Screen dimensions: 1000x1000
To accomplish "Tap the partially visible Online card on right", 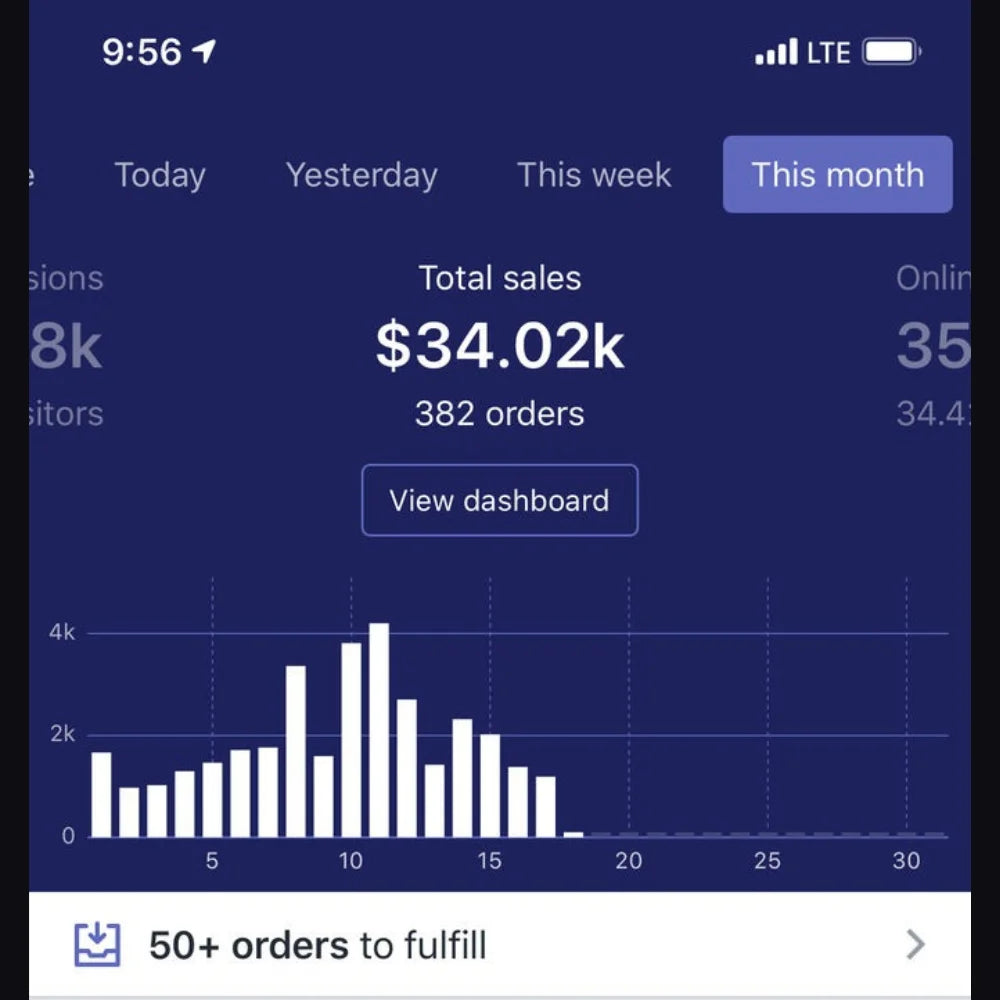I will (934, 345).
